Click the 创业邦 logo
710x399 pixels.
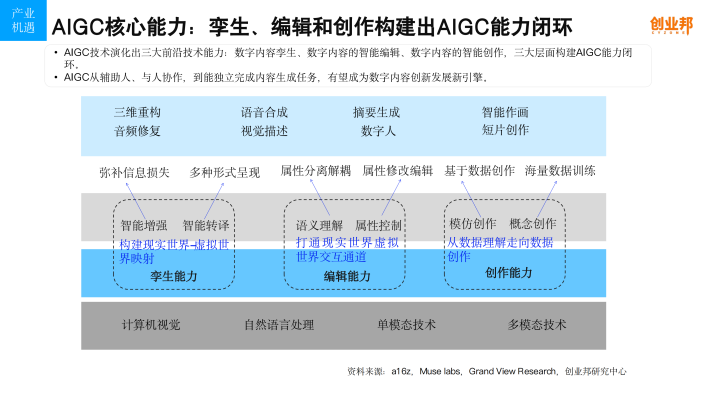(x=672, y=25)
